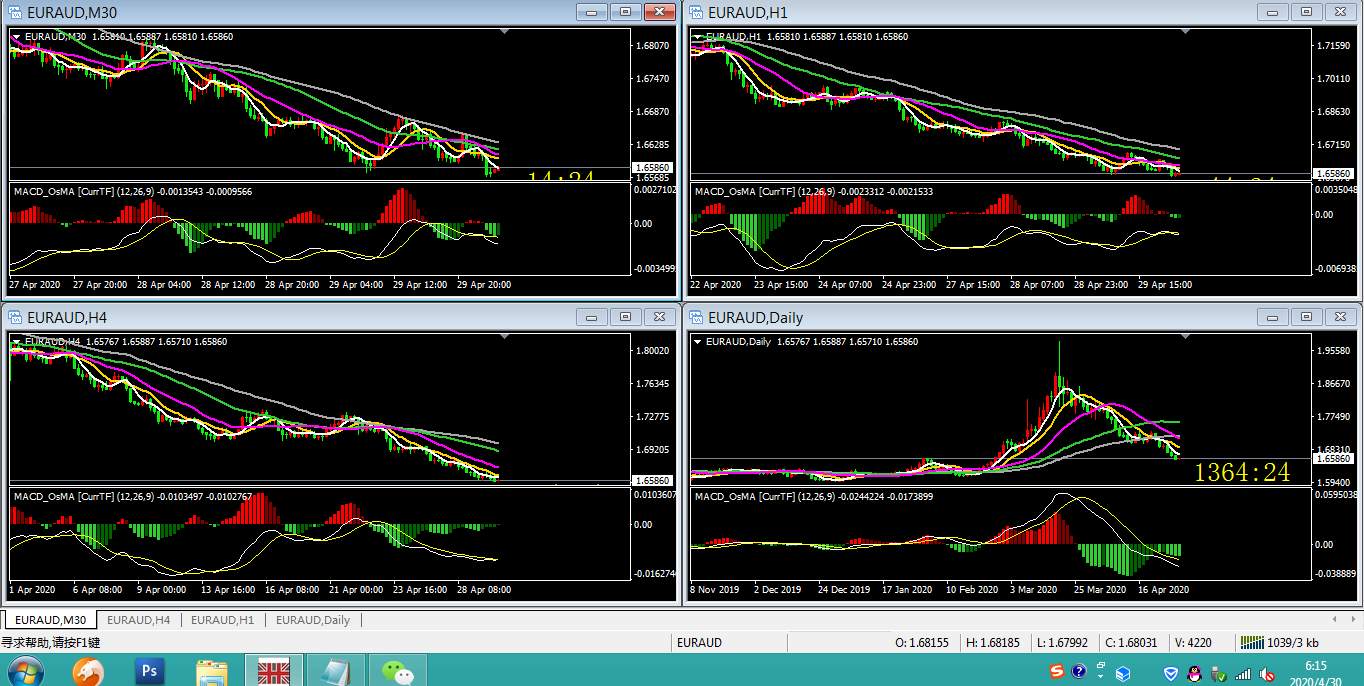Toggle one-click trading arrow on Daily chart
The height and width of the screenshot is (686, 1364).
[698, 342]
